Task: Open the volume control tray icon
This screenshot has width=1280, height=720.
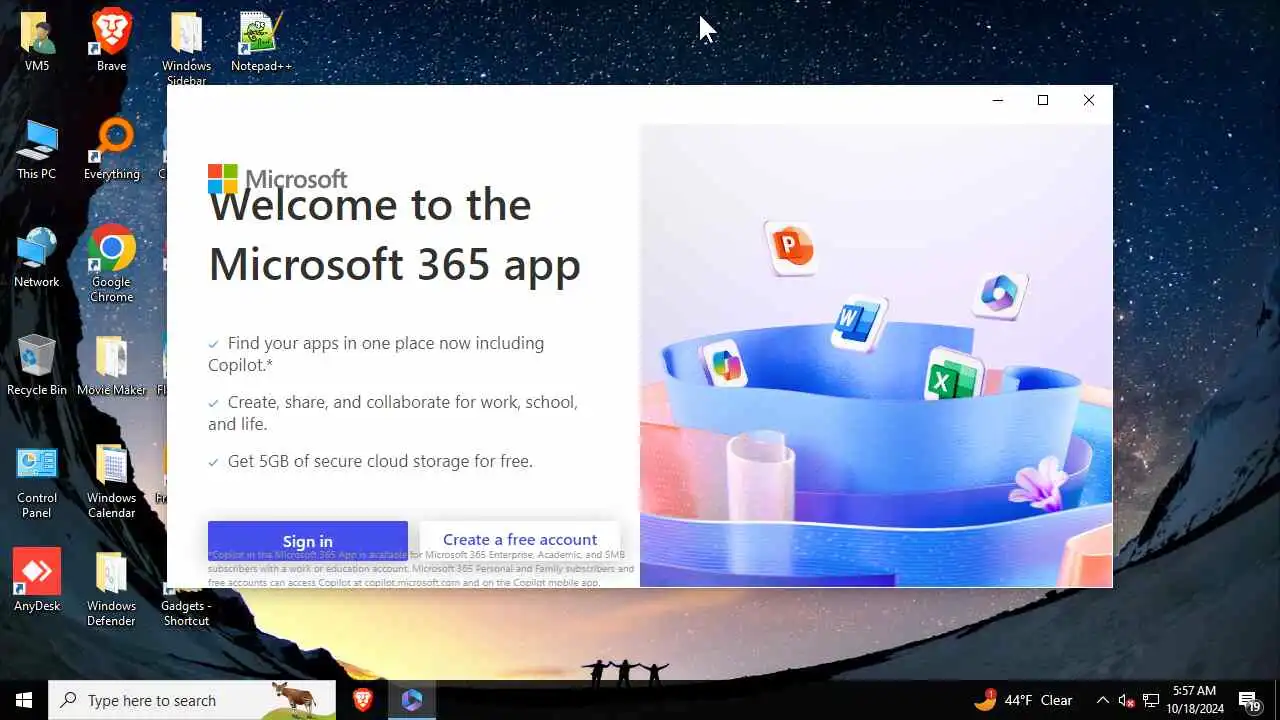Action: point(1126,700)
